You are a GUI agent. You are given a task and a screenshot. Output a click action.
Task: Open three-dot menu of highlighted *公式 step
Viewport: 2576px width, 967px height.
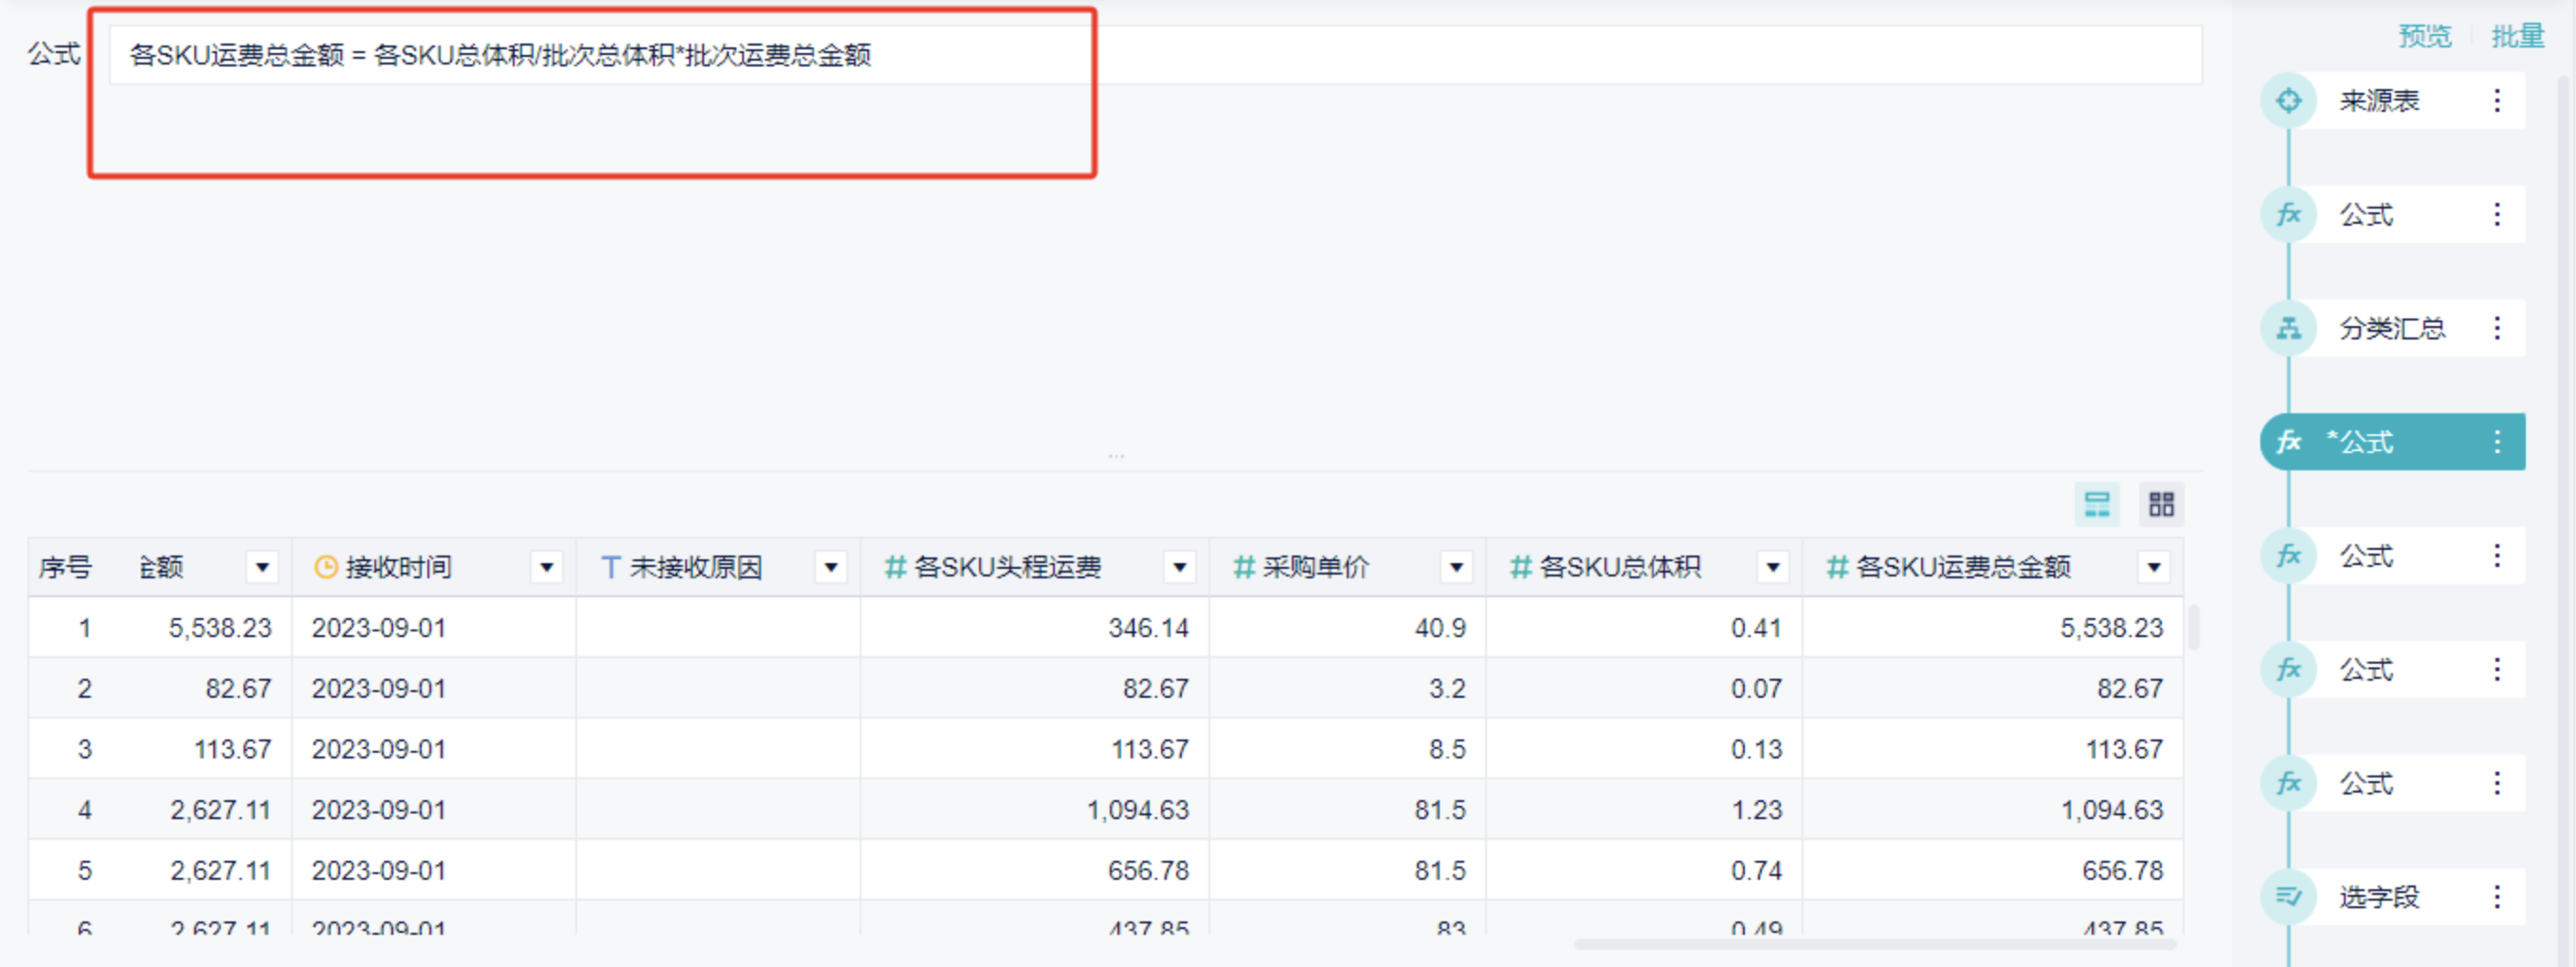click(x=2497, y=442)
